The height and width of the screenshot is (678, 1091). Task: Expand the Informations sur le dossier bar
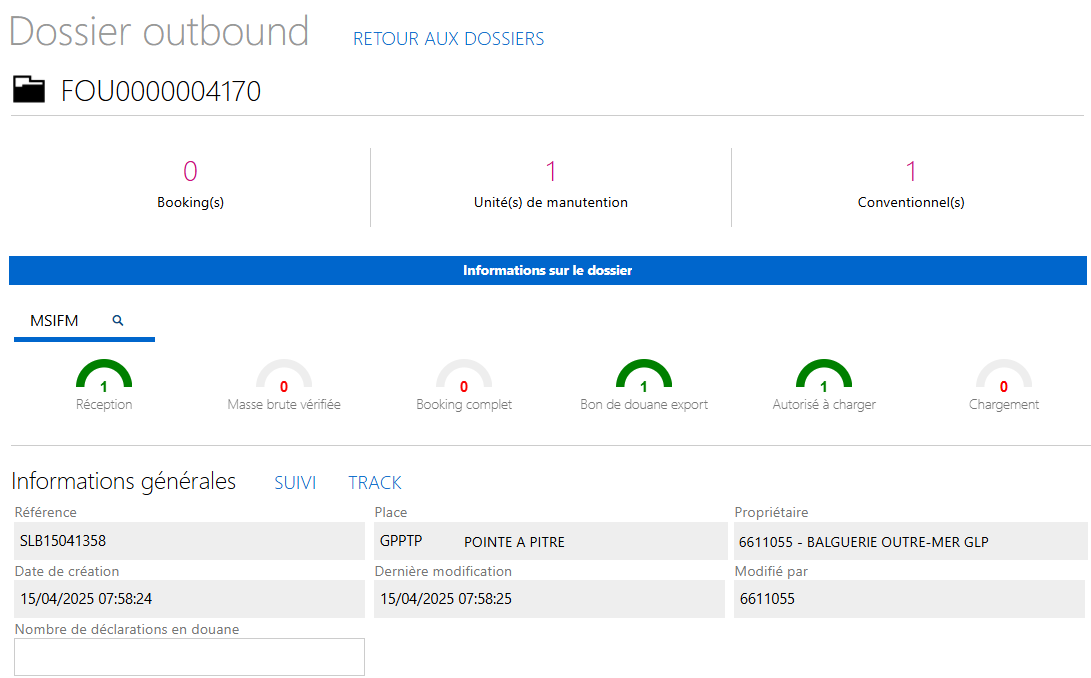click(x=547, y=270)
